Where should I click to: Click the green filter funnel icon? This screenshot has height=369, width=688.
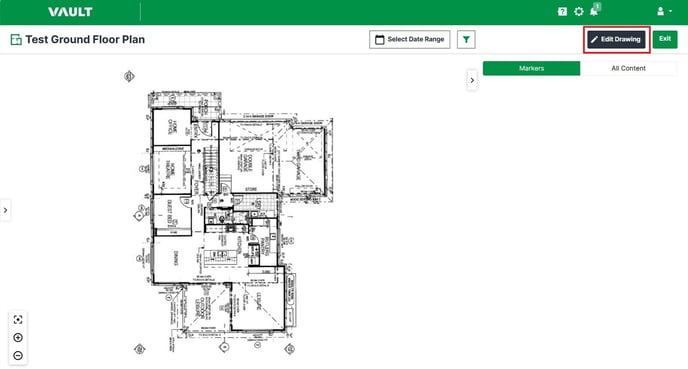click(466, 39)
